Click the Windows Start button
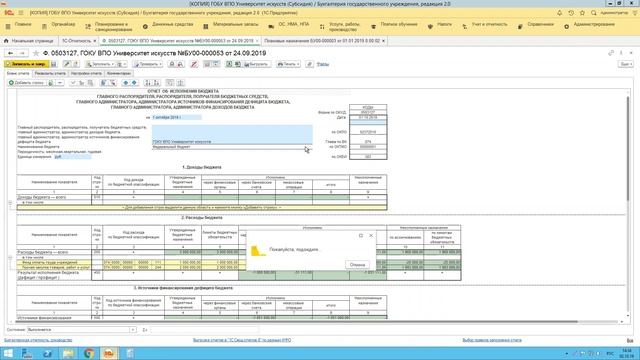 tap(8, 353)
